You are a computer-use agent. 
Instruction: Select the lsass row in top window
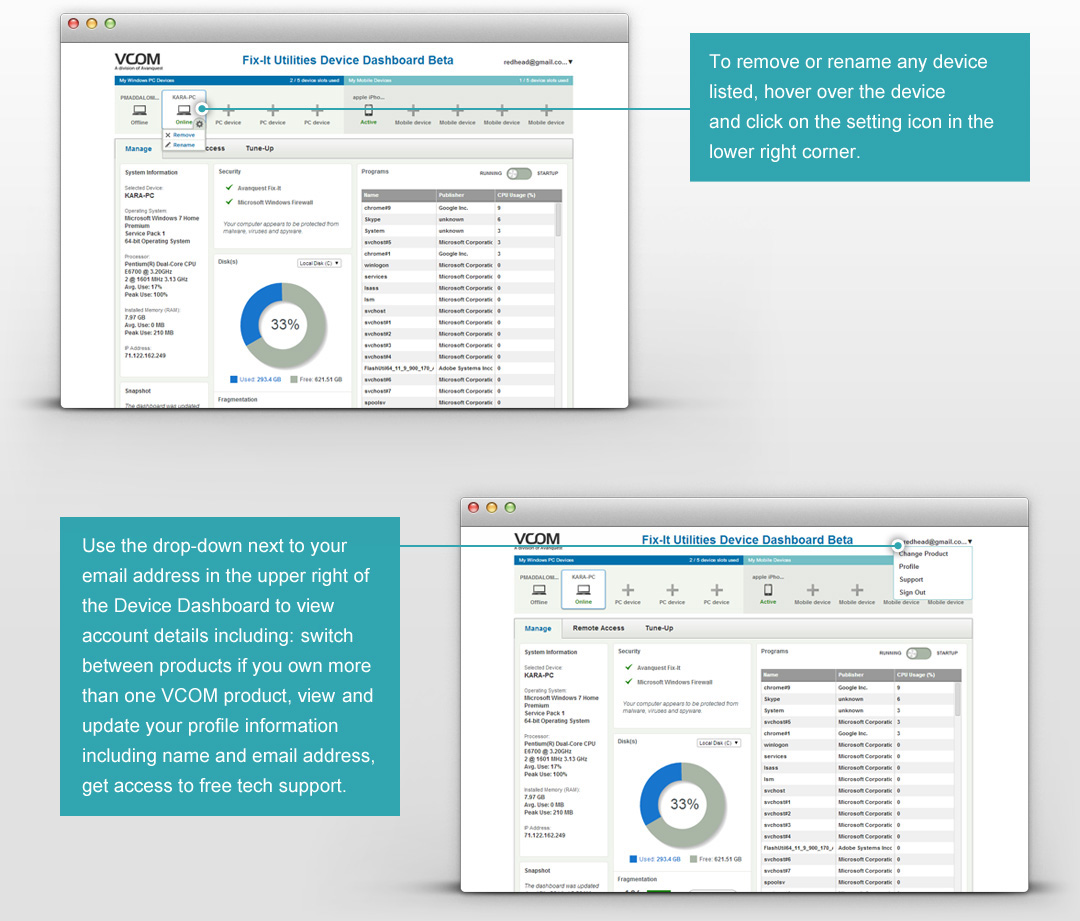pyautogui.click(x=458, y=288)
